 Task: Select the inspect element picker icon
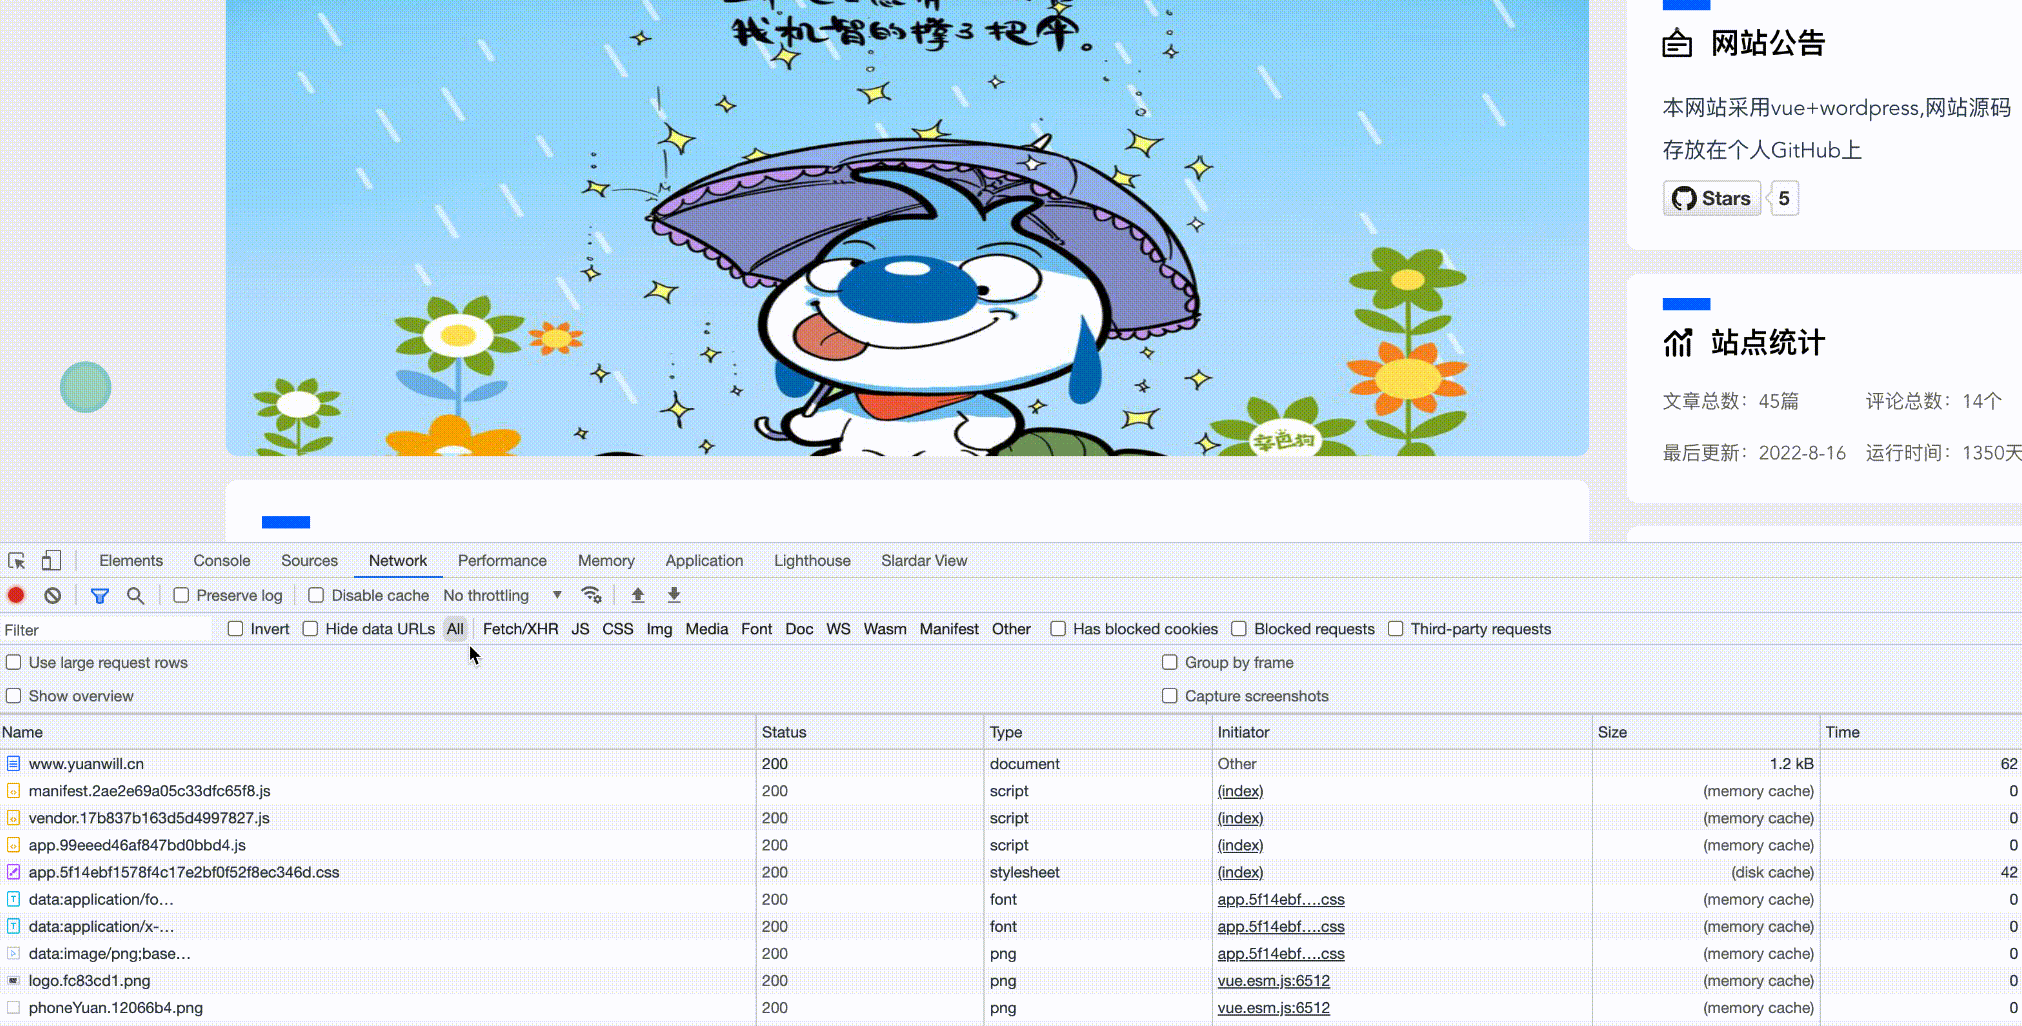(17, 561)
